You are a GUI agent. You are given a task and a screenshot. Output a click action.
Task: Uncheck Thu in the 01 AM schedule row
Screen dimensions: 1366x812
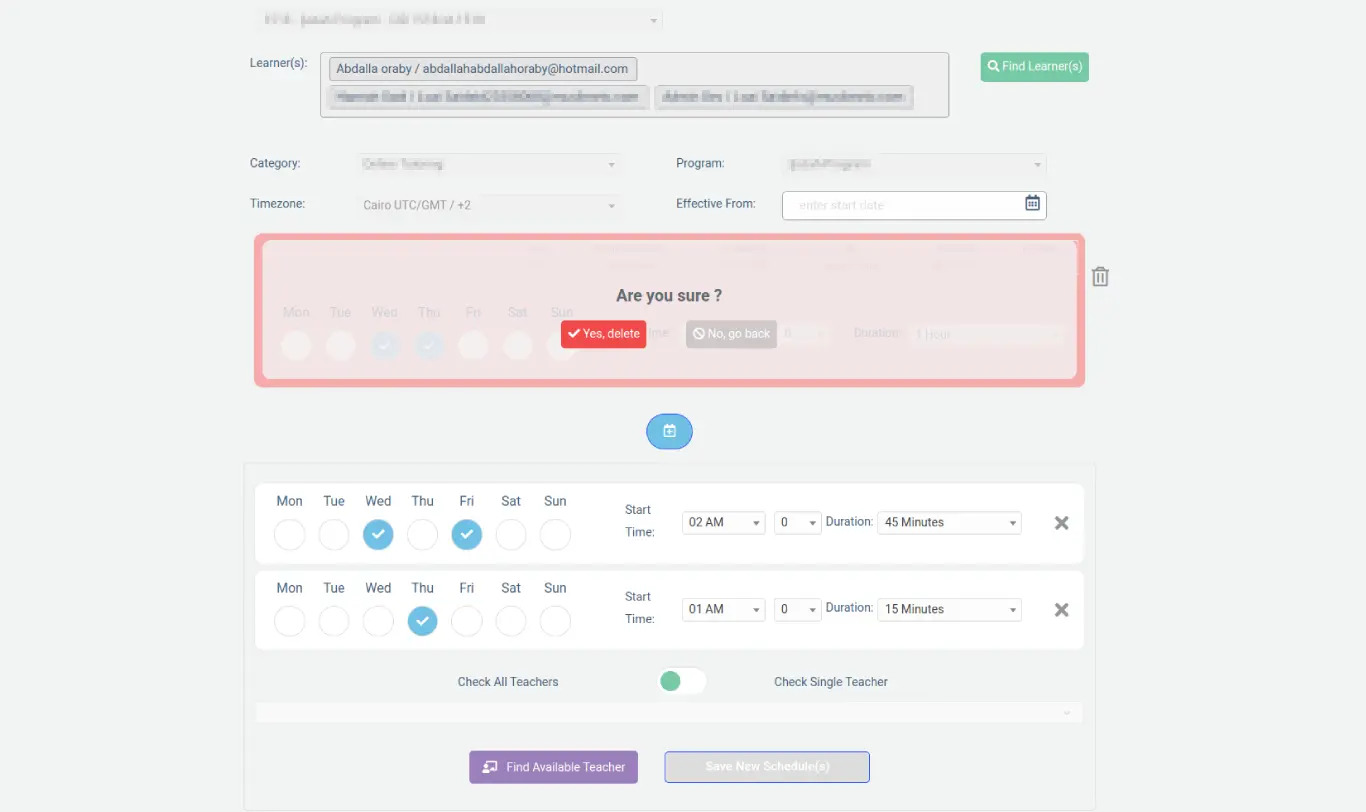(x=422, y=622)
